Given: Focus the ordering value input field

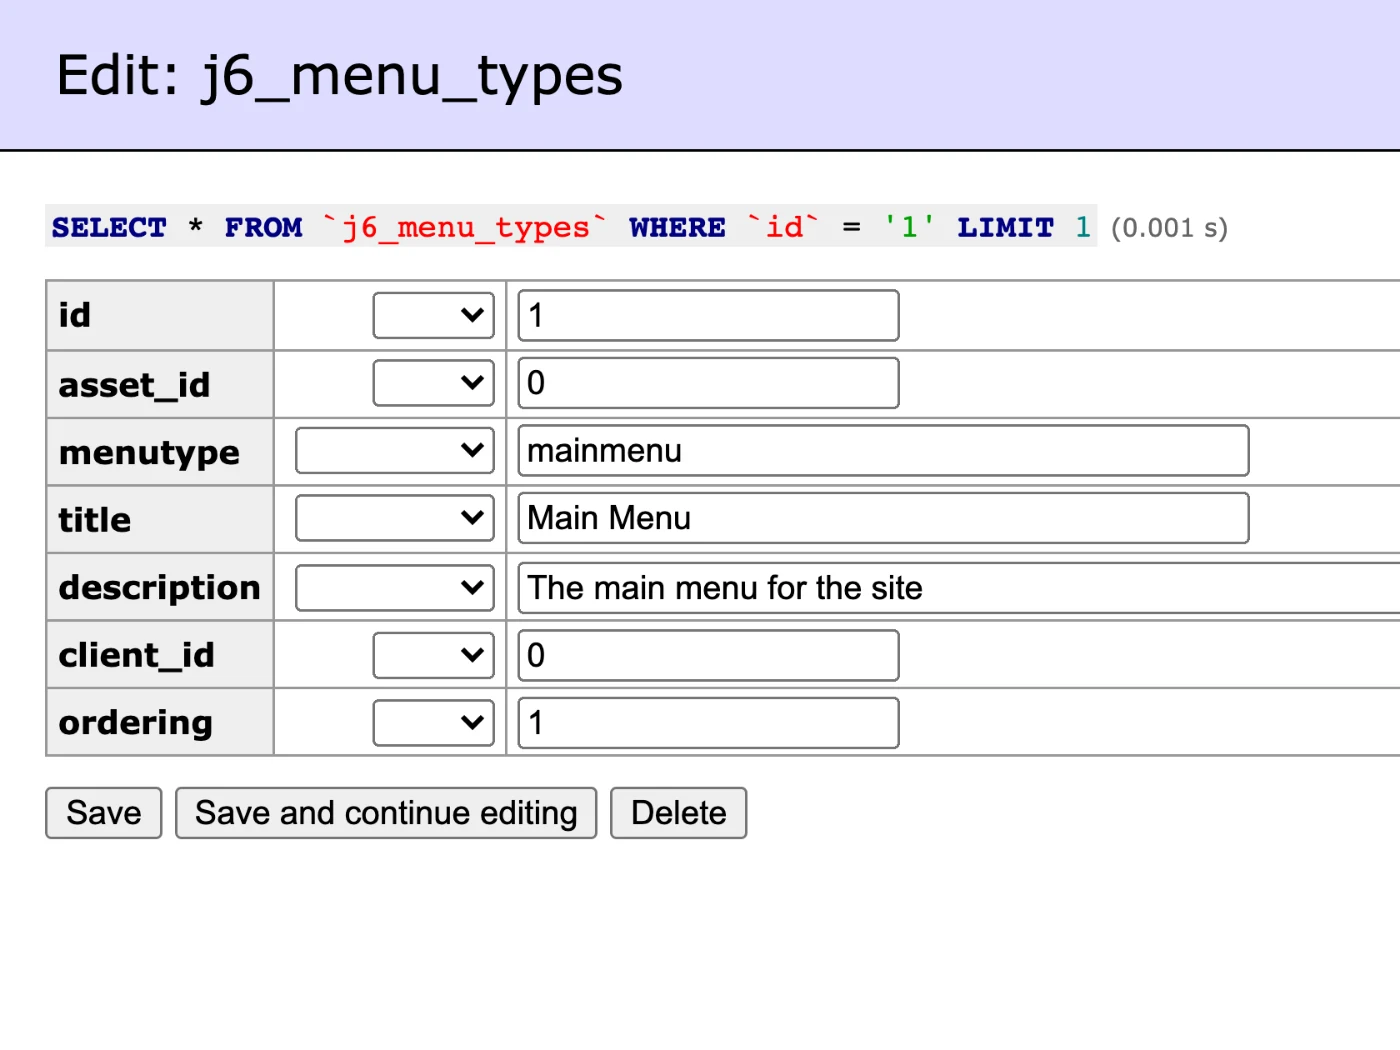Looking at the screenshot, I should (x=708, y=722).
